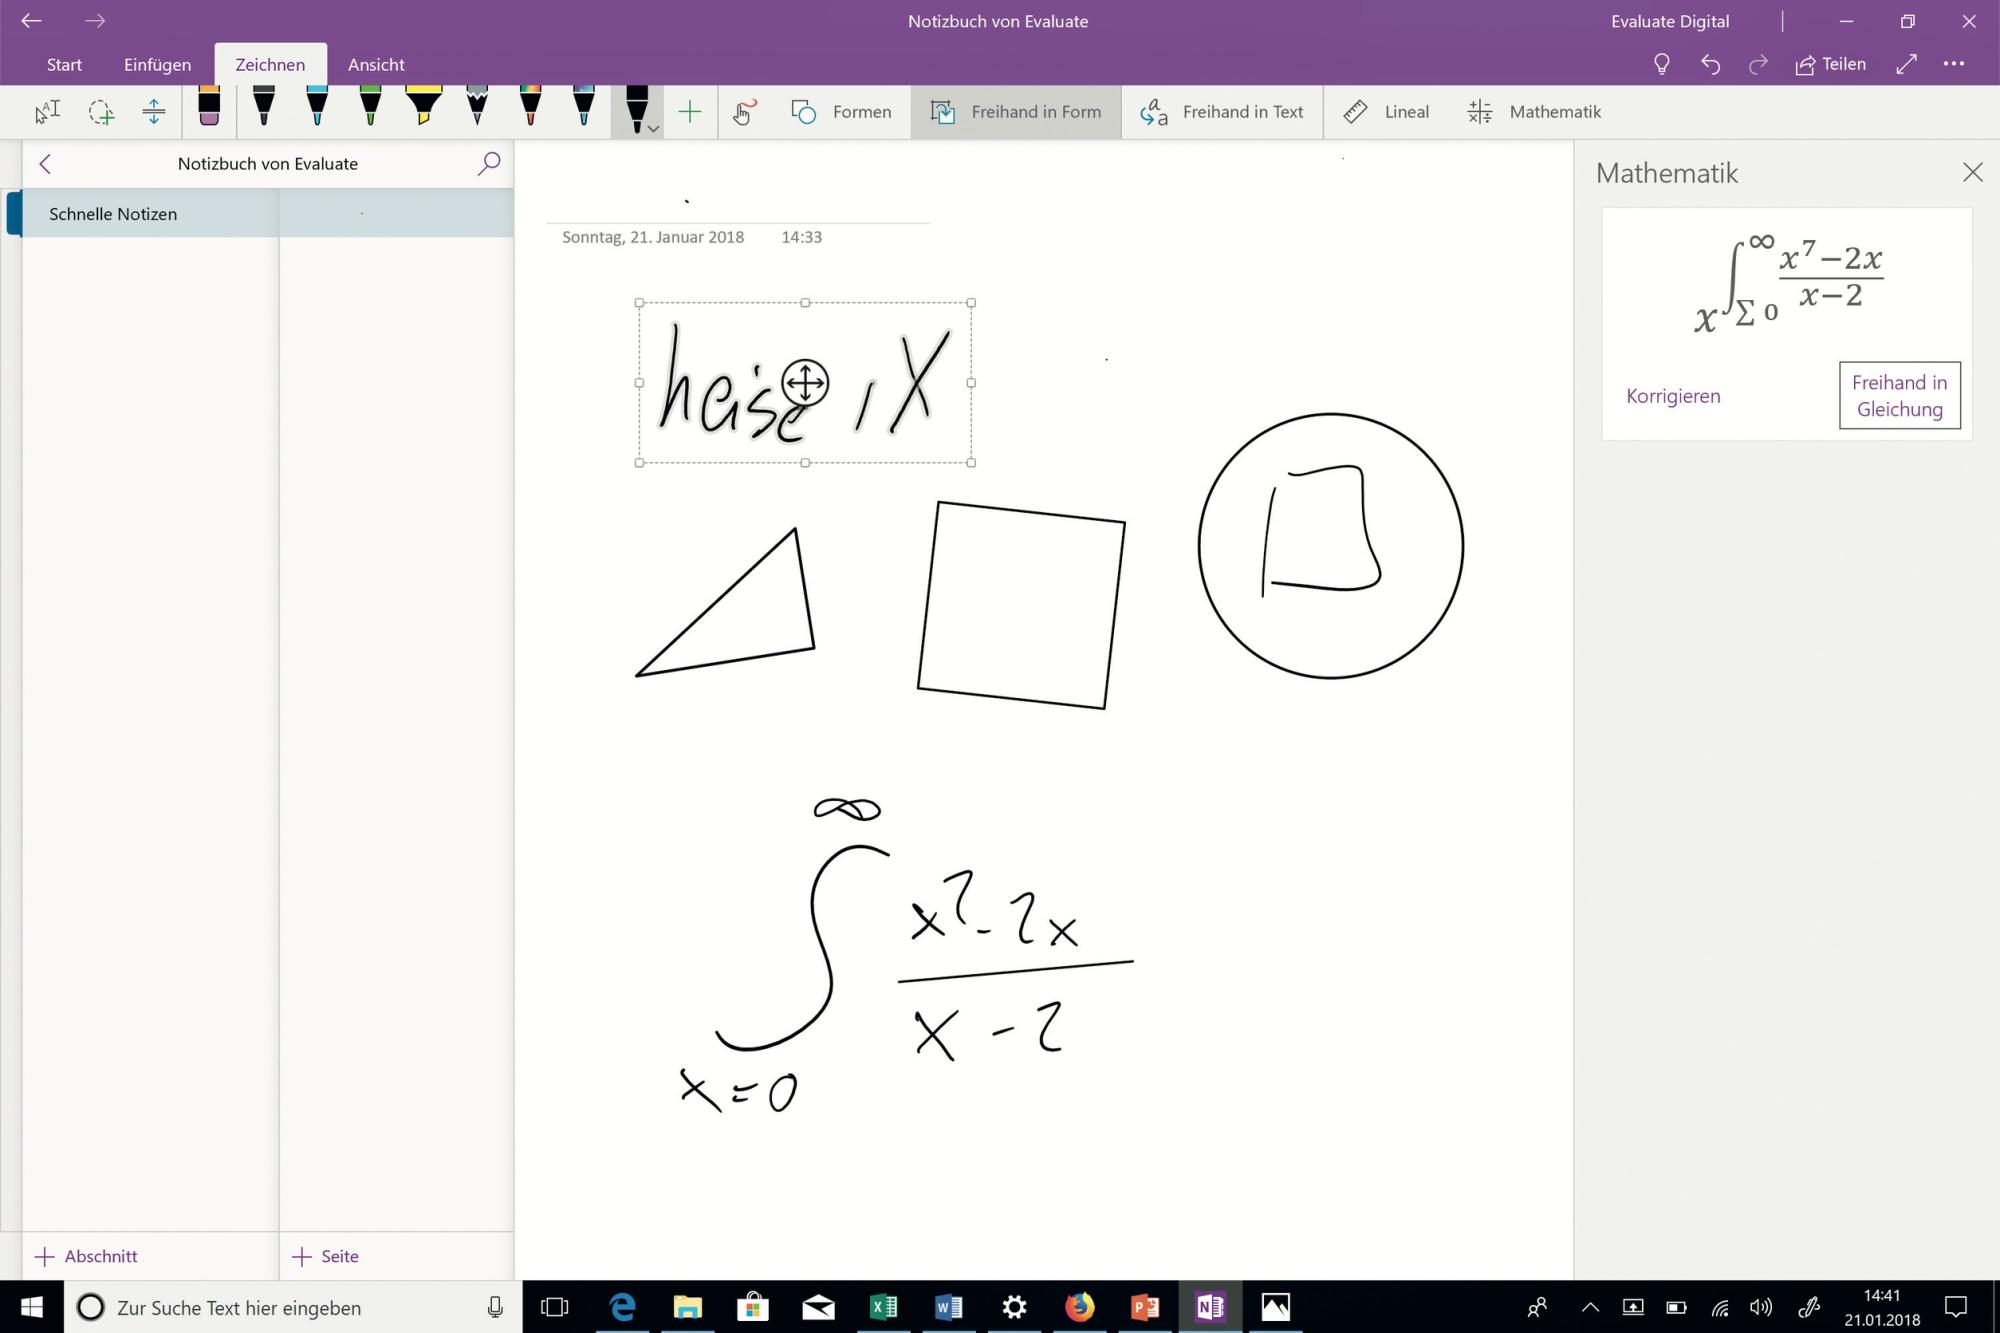The image size is (2000, 1333).
Task: Enable the Einfügen menu tab
Action: 158,64
